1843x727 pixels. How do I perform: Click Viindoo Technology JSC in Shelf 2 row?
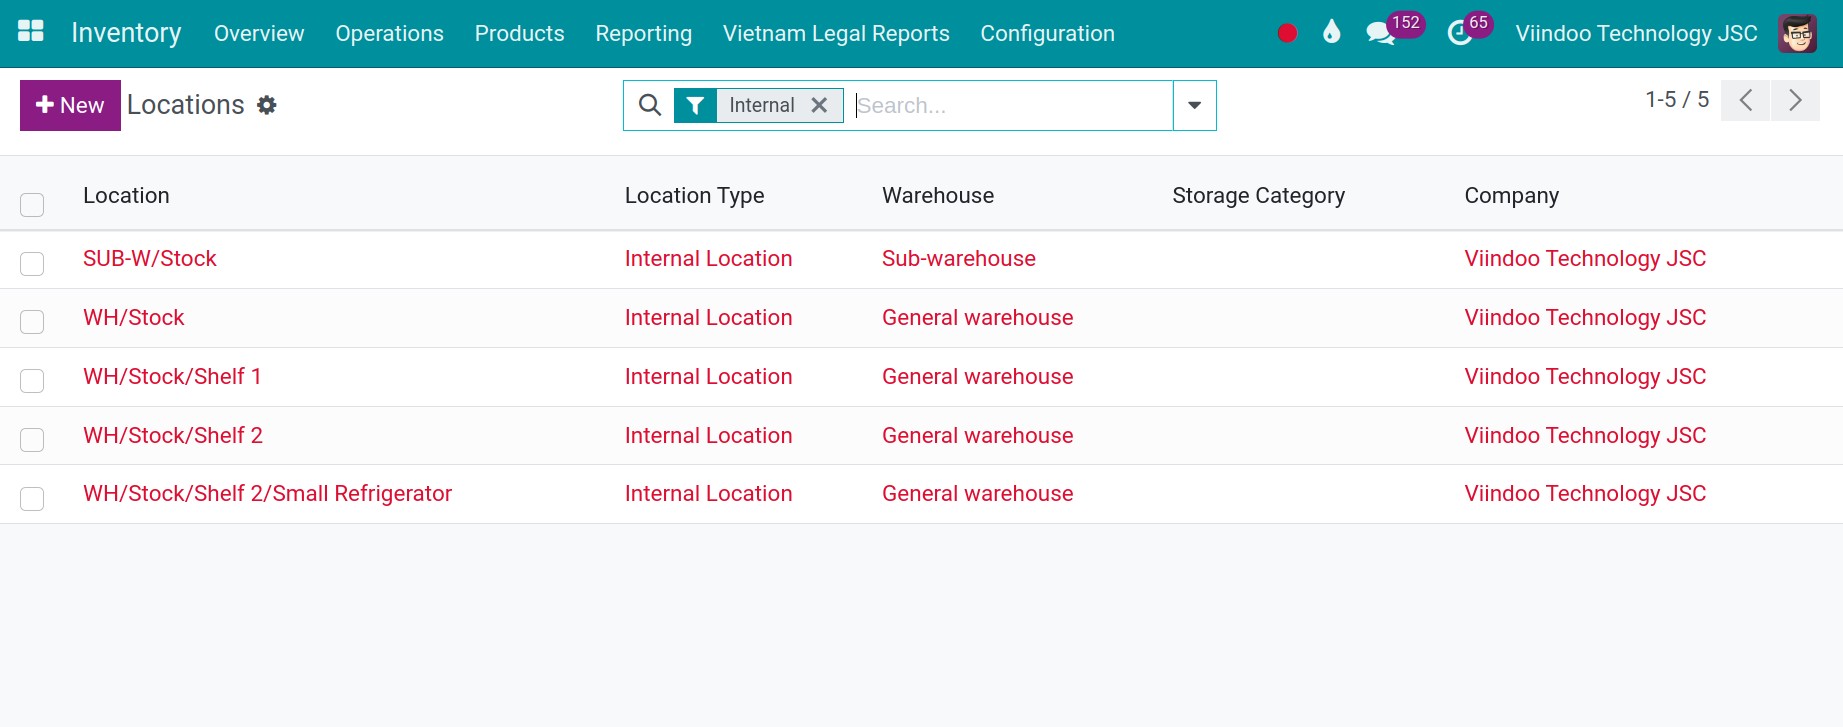[1585, 436]
